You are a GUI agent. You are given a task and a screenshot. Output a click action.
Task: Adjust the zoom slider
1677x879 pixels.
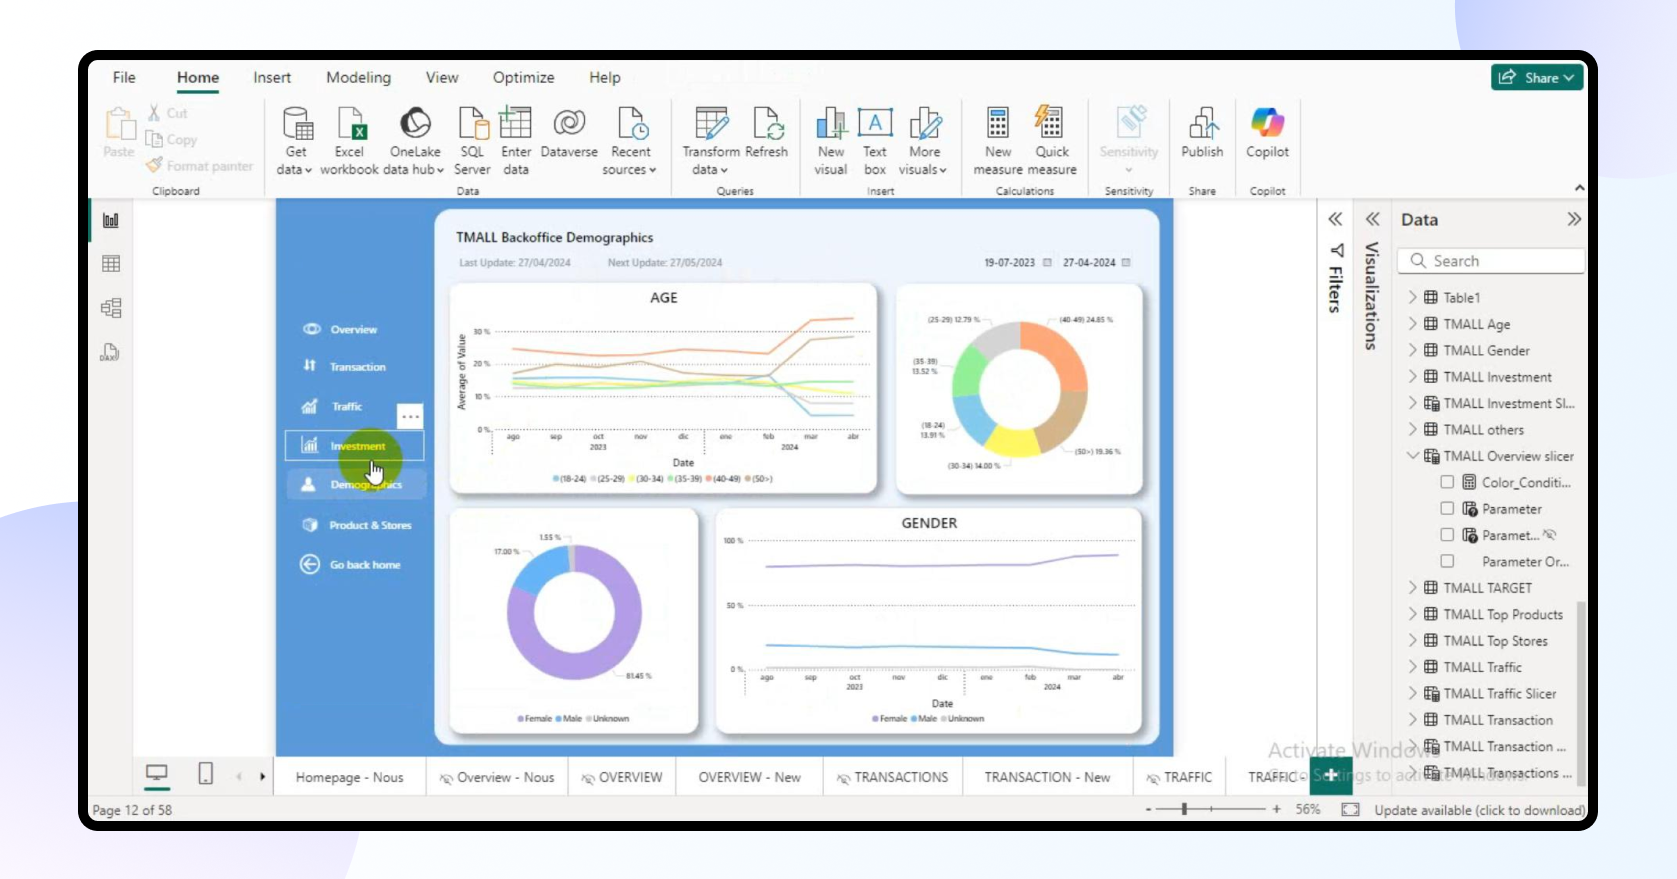1184,809
